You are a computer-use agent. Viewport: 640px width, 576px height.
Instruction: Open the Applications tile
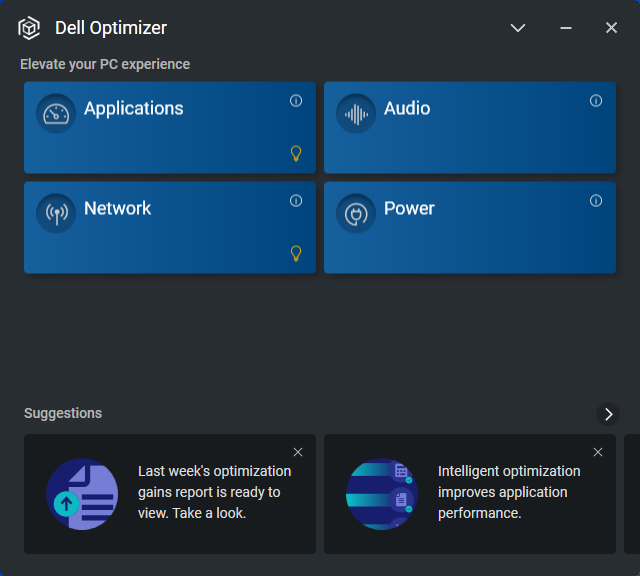coord(170,127)
